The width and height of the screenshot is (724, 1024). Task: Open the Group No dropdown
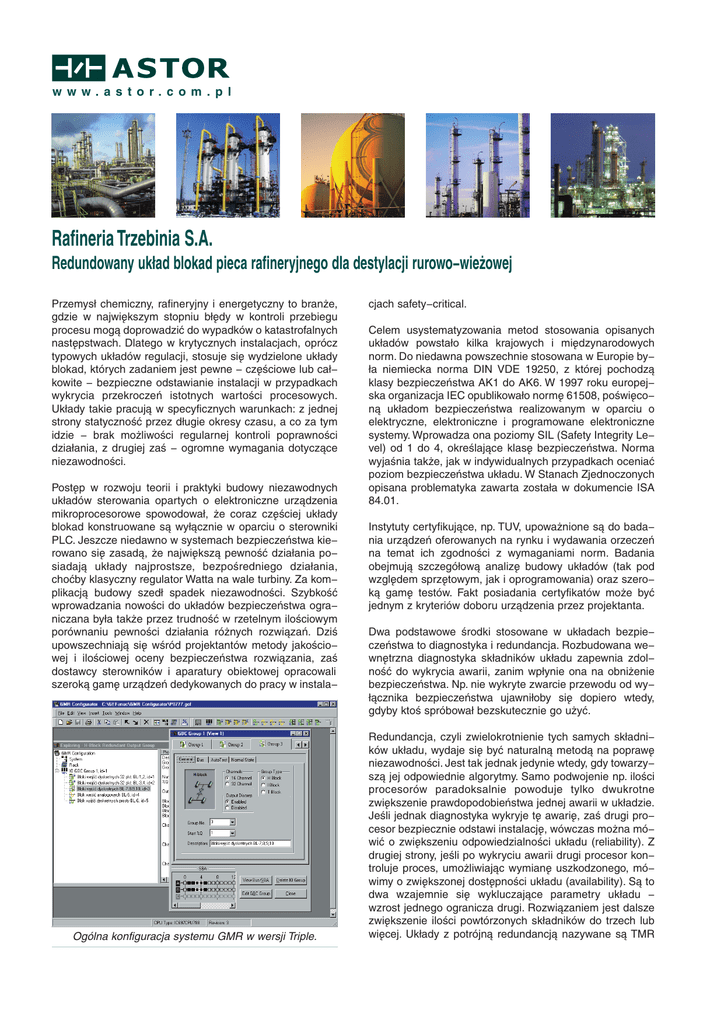pyautogui.click(x=231, y=820)
